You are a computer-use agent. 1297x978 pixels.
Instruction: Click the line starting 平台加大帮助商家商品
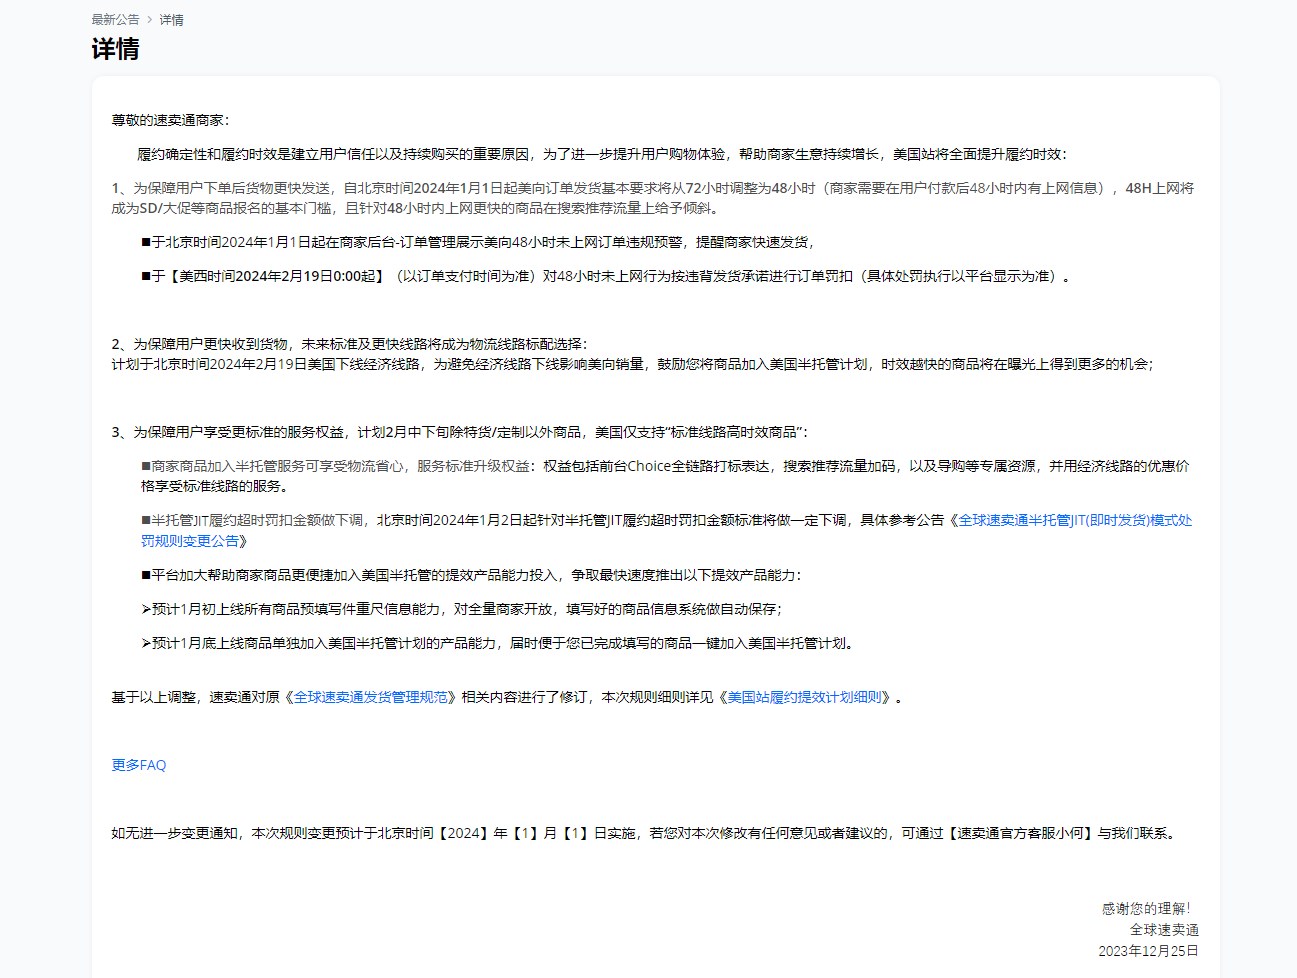[471, 575]
